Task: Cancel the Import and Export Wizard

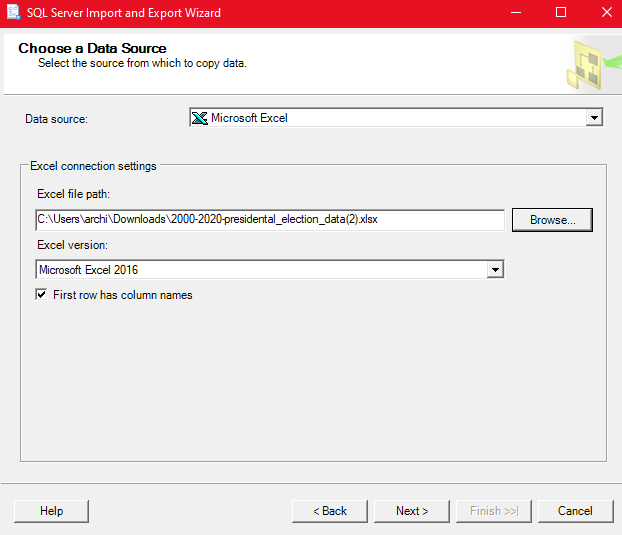Action: 575,511
